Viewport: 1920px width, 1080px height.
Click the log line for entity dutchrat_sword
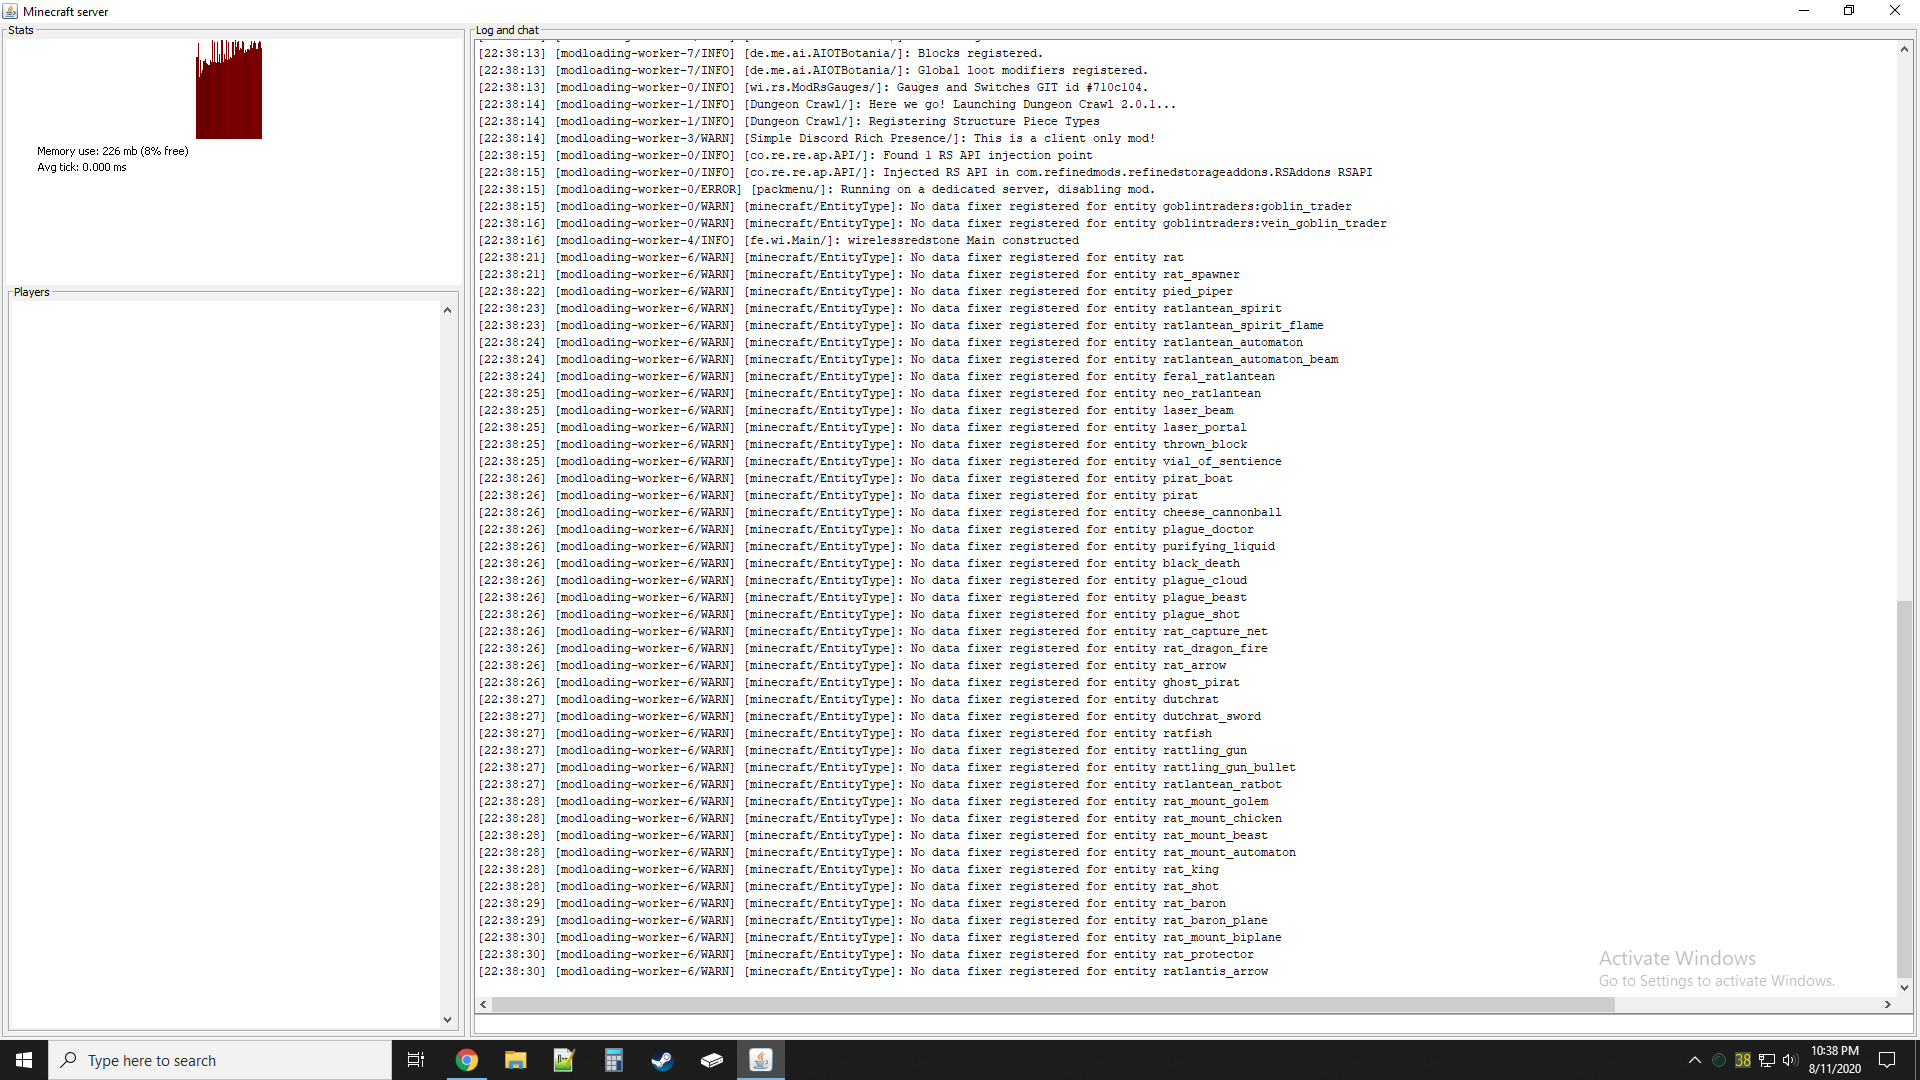869,716
